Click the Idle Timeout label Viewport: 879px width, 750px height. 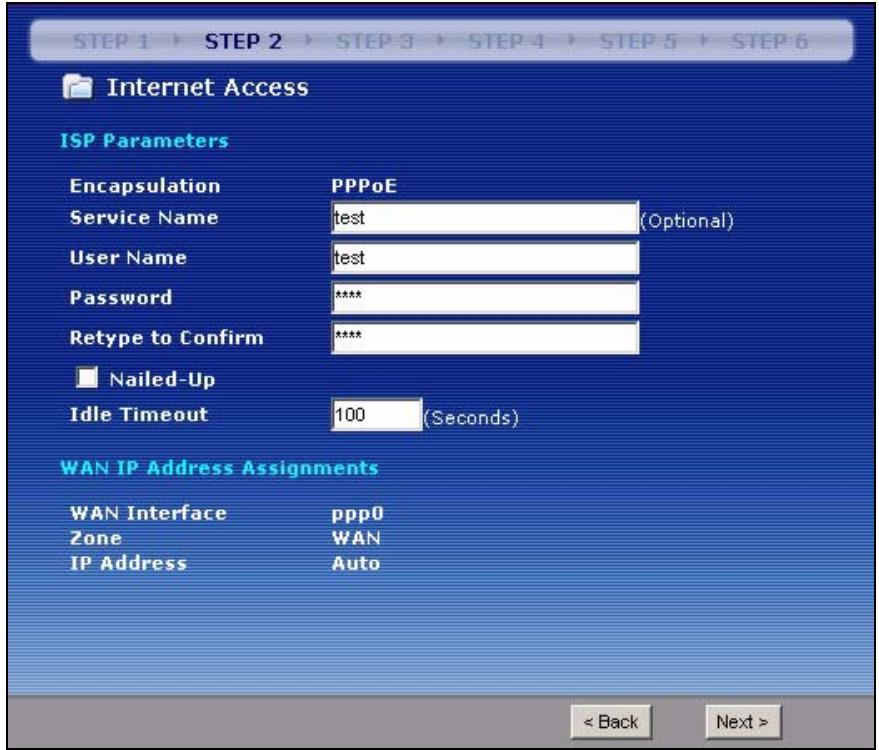138,414
